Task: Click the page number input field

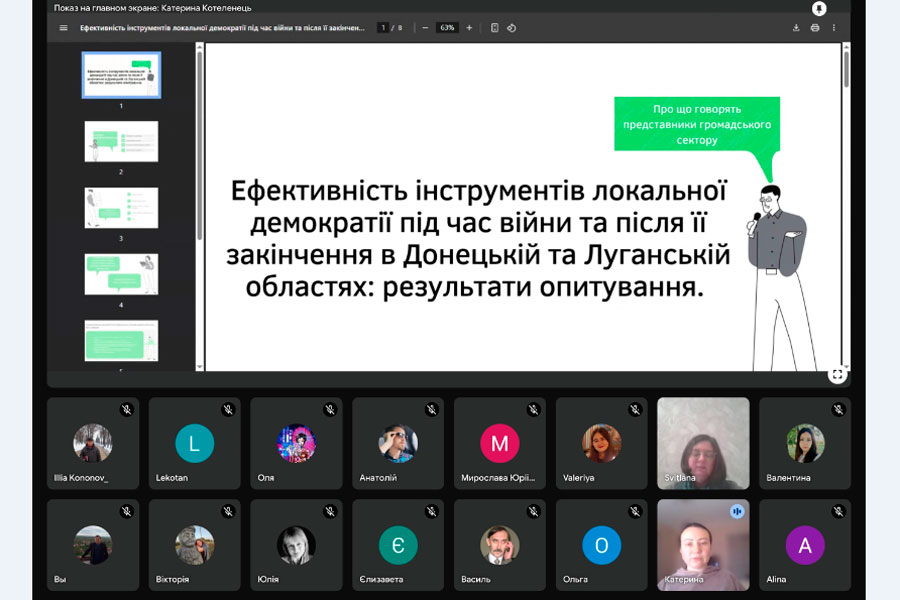Action: [382, 28]
